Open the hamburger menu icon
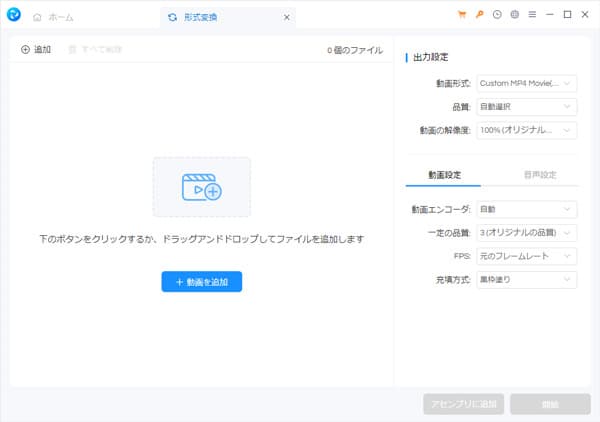Viewport: 600px width, 422px height. 532,15
